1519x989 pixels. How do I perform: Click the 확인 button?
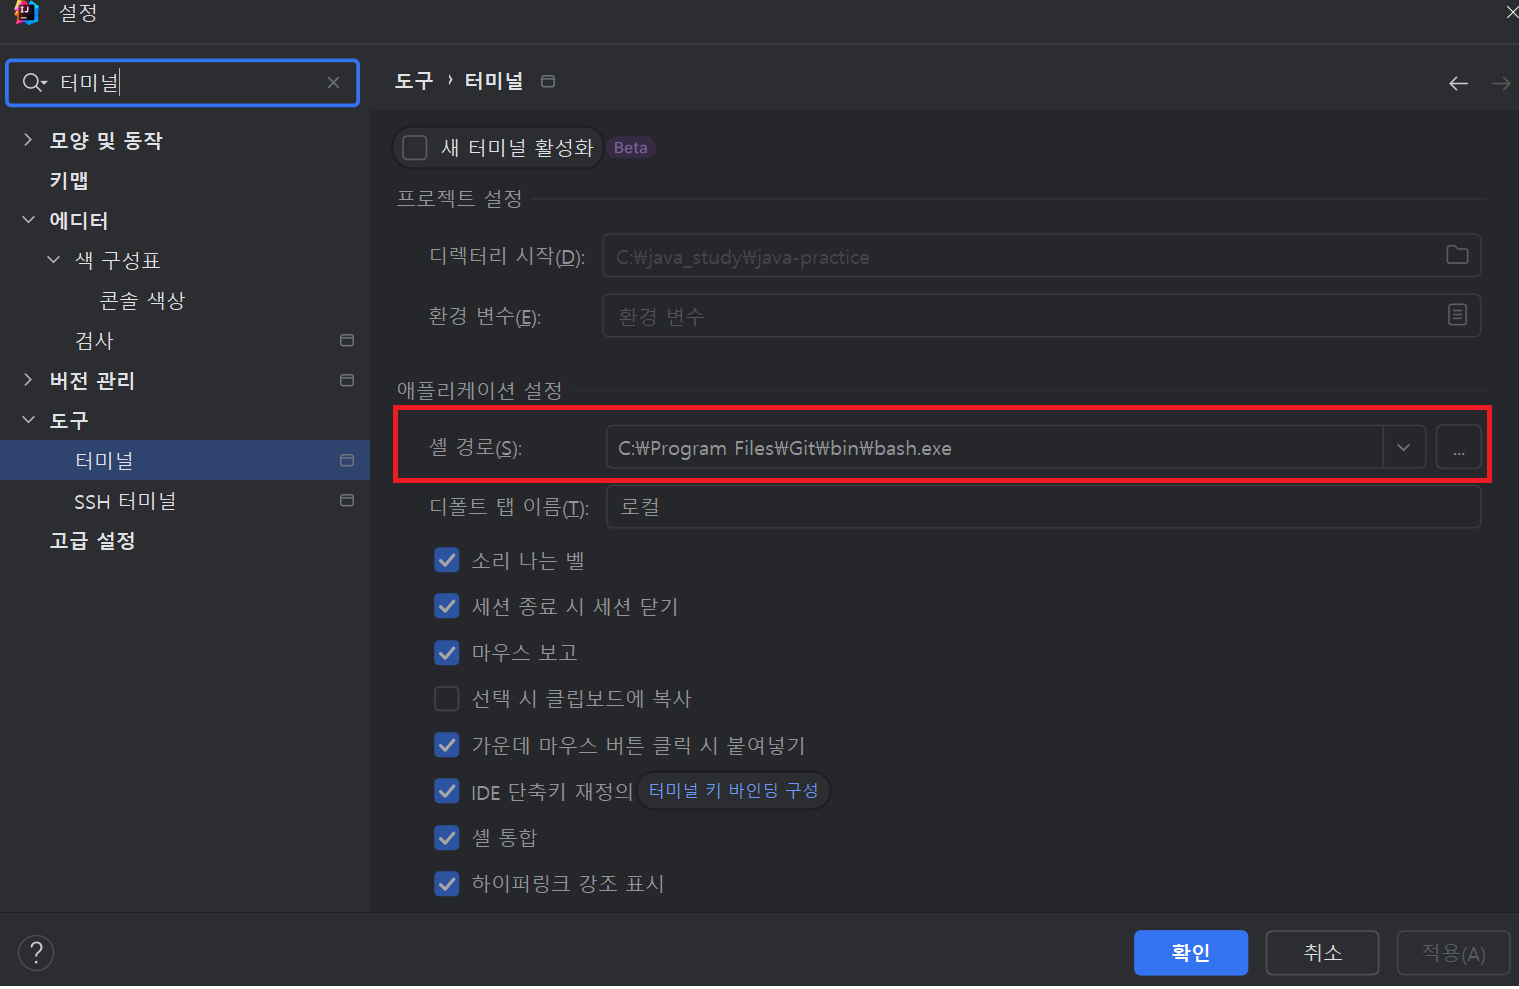click(1190, 952)
